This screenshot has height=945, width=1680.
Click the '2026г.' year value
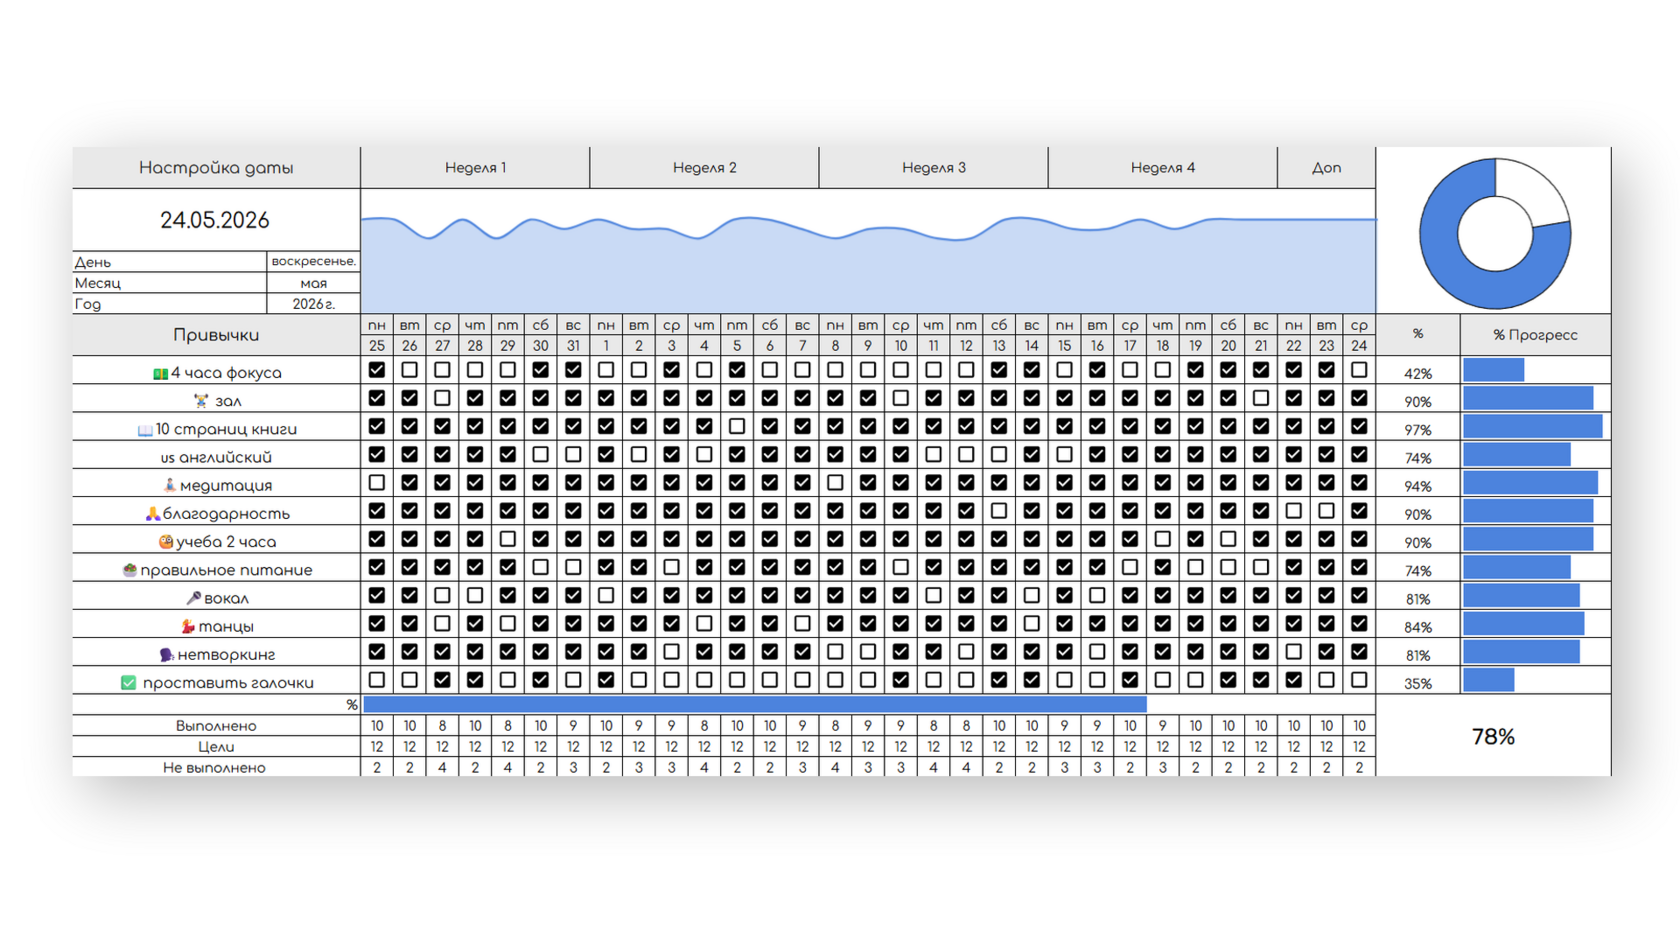(313, 304)
